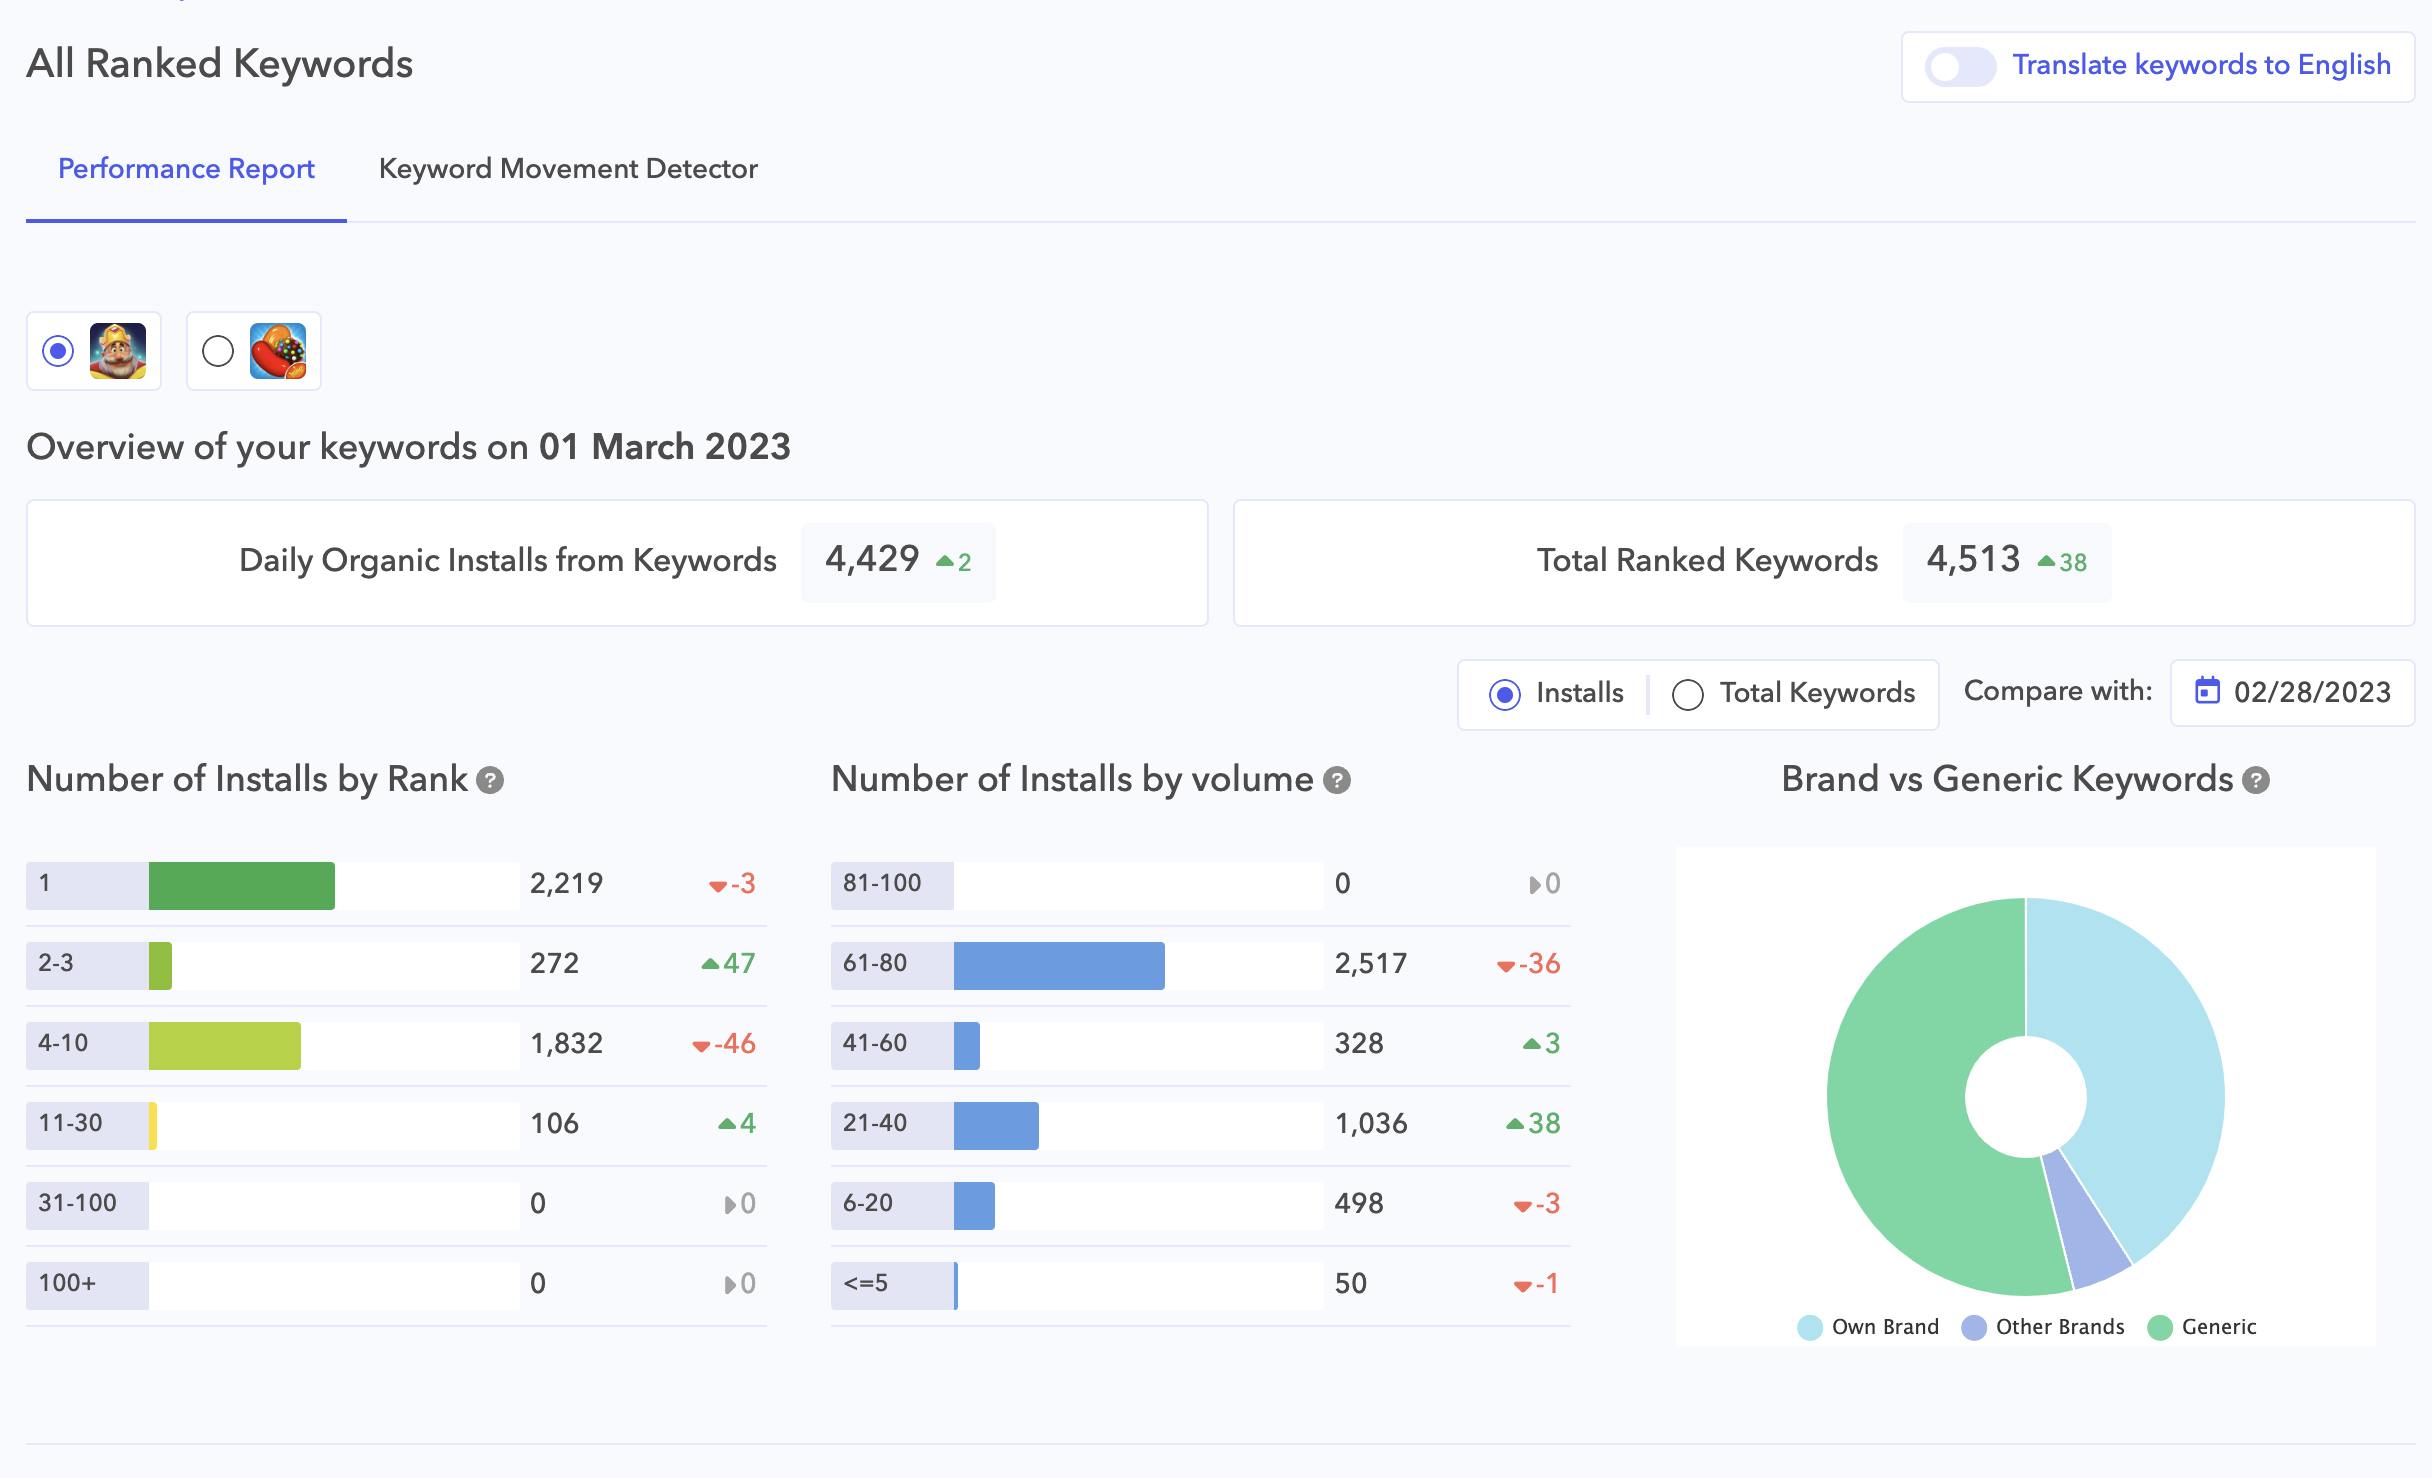Switch to Keyword Movement Detector tab

568,169
